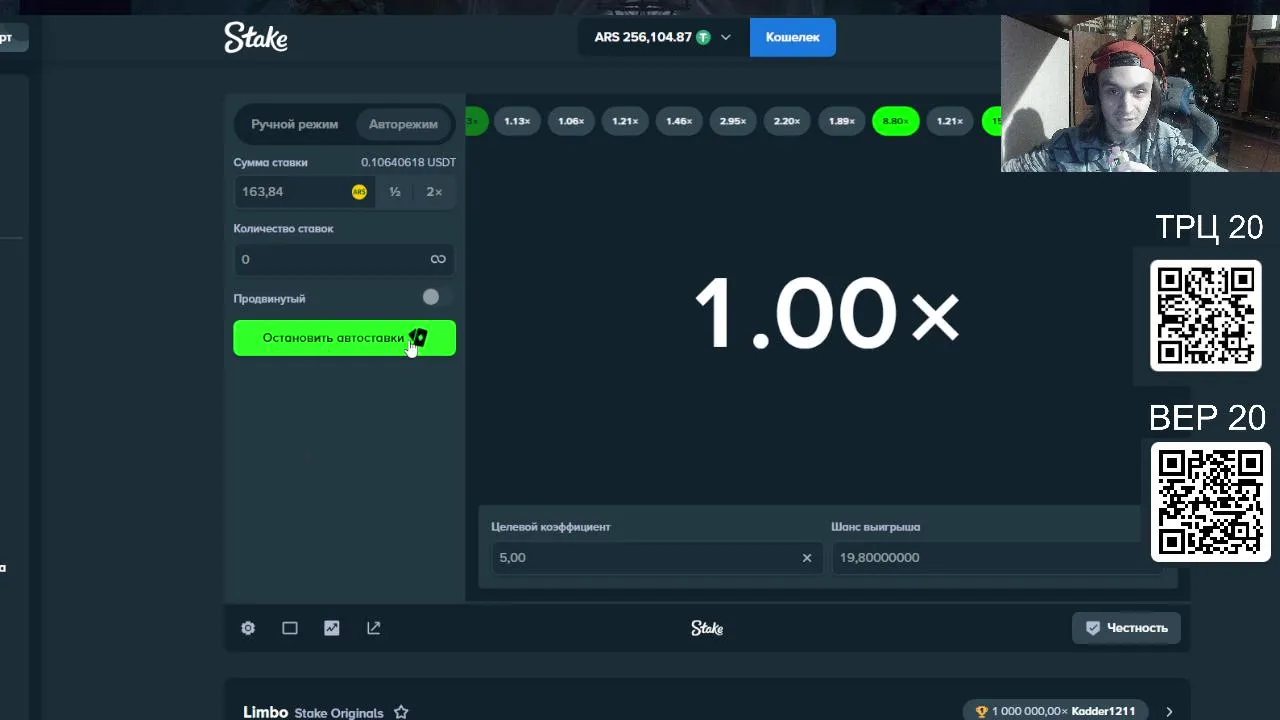Pop out the game window icon
This screenshot has width=1280, height=720.
click(x=374, y=628)
